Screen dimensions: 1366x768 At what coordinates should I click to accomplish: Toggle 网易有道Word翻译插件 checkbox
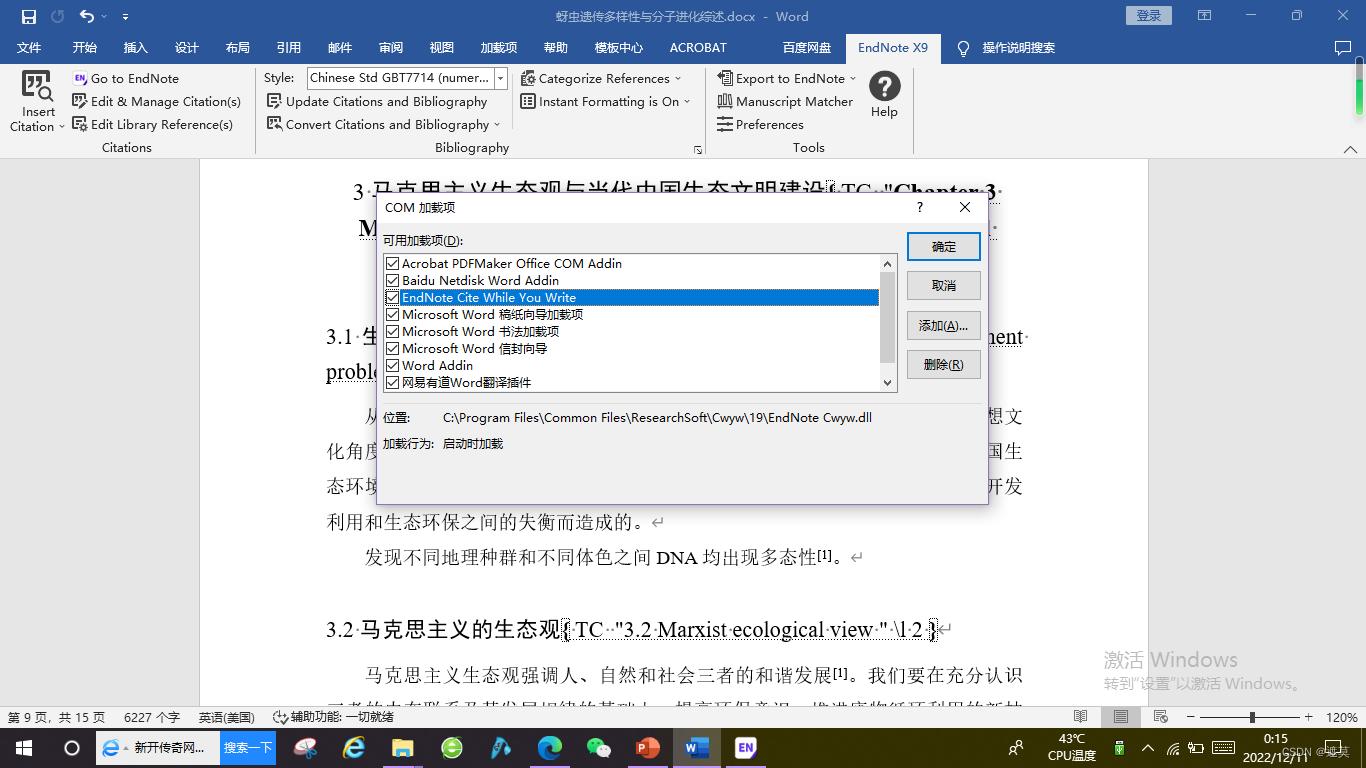pos(393,383)
